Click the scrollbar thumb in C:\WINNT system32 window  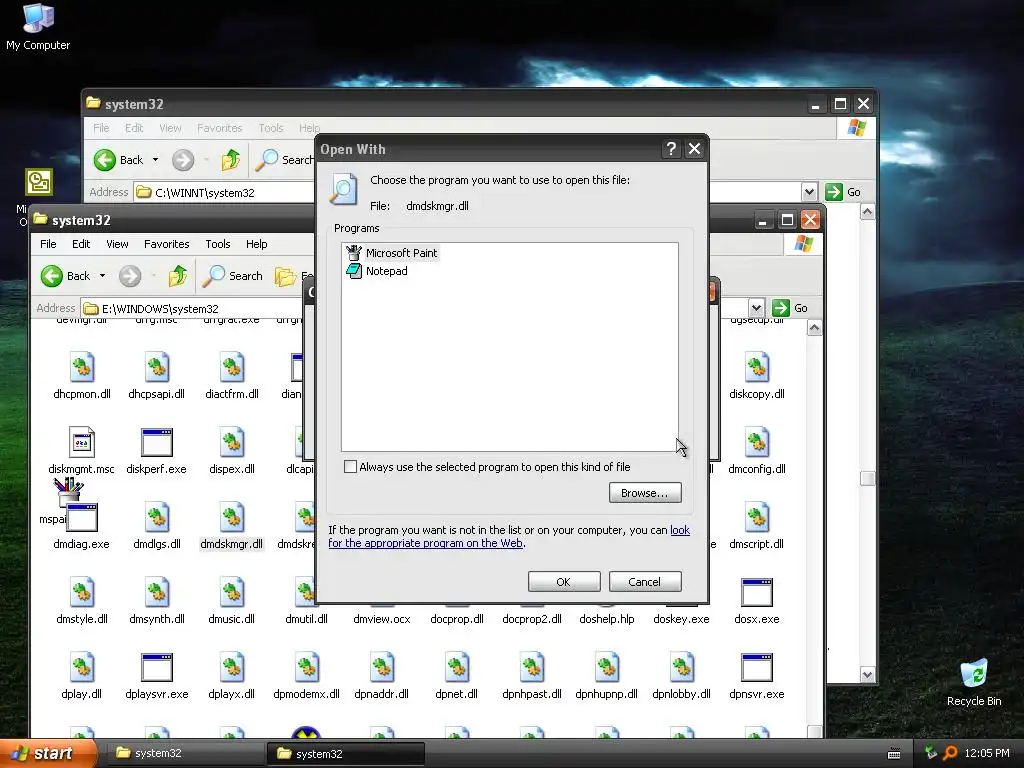coord(867,479)
